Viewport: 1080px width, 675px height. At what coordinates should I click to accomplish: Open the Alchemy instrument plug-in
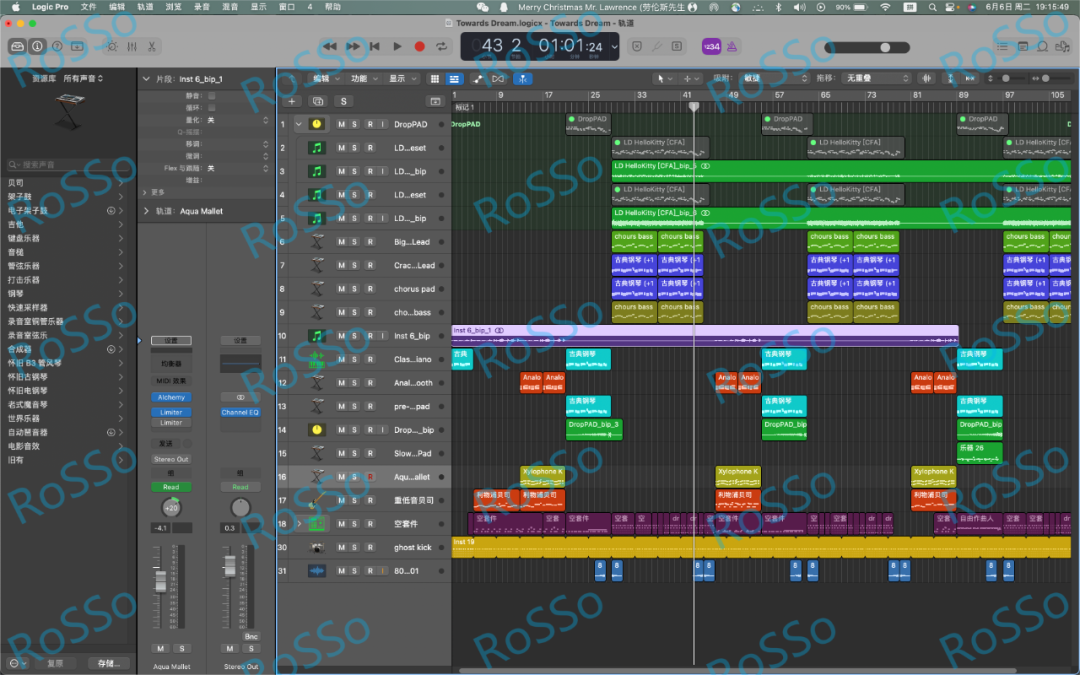(x=171, y=397)
